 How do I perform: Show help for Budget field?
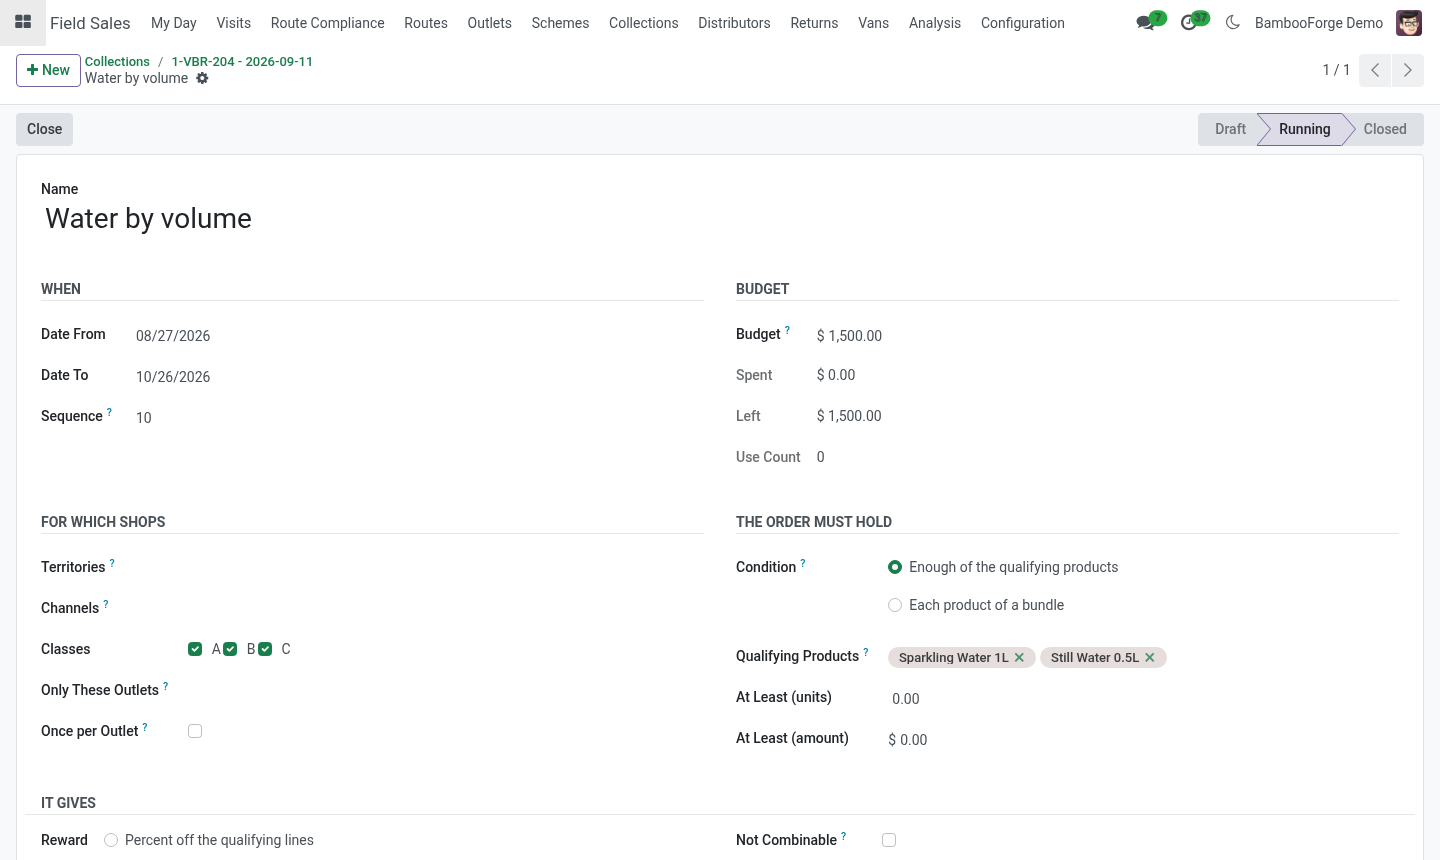pos(787,330)
